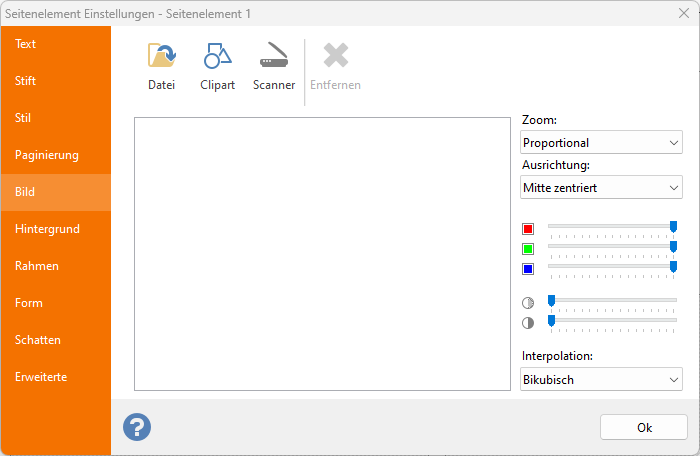
Task: Click the red color channel swatch
Action: tap(528, 229)
